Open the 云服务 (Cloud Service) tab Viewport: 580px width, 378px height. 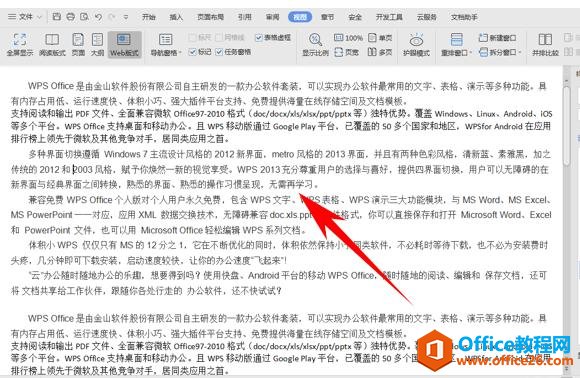[x=426, y=17]
